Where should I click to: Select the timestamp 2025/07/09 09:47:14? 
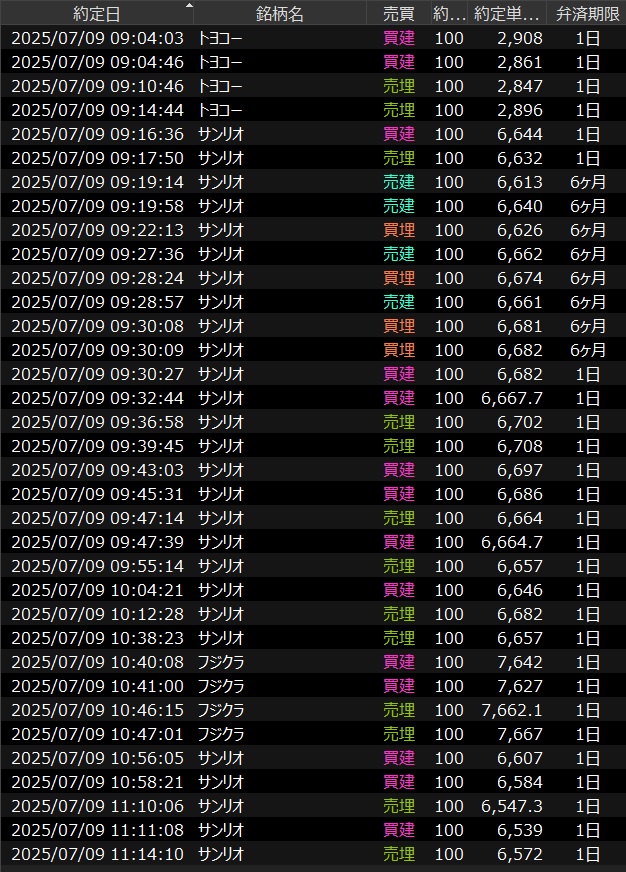pos(97,518)
